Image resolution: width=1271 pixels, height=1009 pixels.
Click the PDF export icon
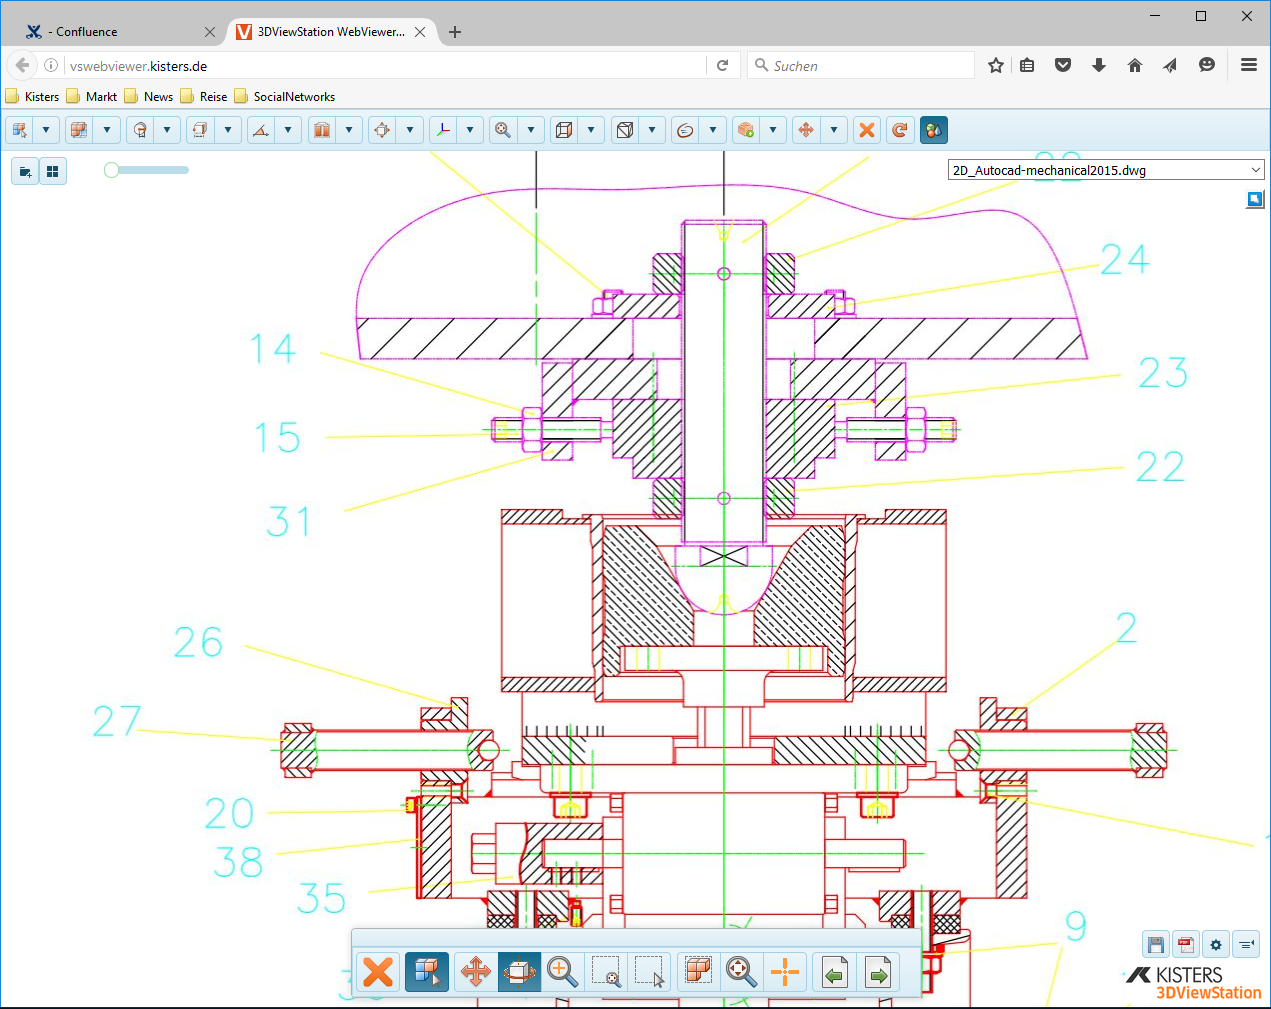point(1186,944)
